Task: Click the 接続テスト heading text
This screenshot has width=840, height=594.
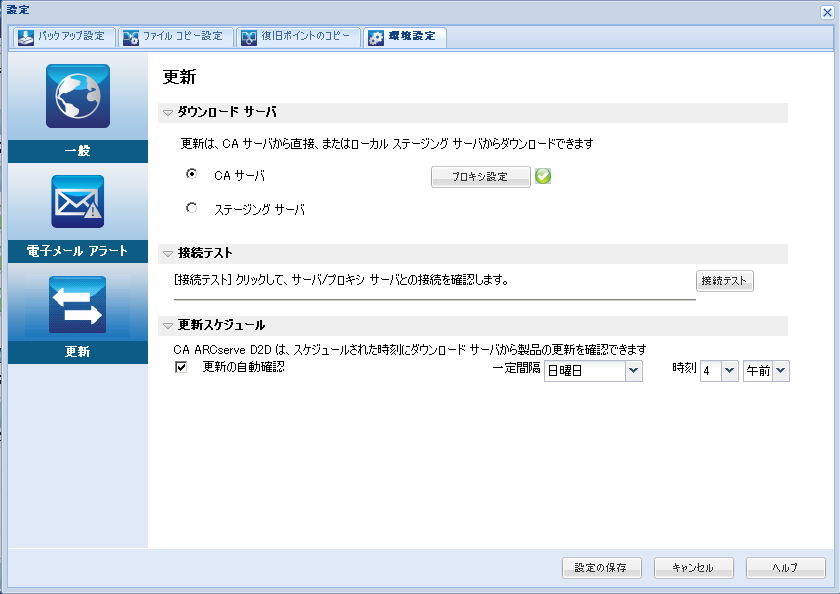Action: click(x=205, y=253)
